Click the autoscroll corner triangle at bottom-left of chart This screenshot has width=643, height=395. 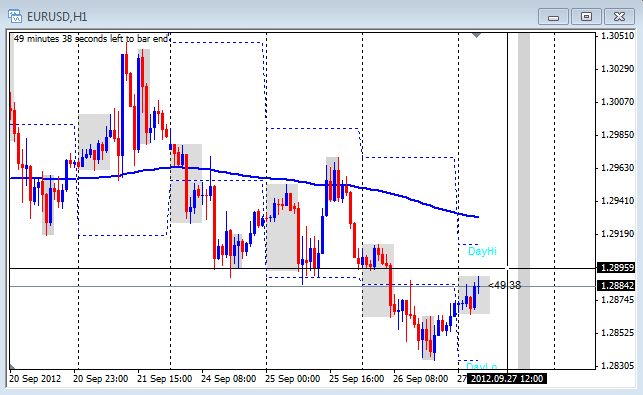(13, 366)
